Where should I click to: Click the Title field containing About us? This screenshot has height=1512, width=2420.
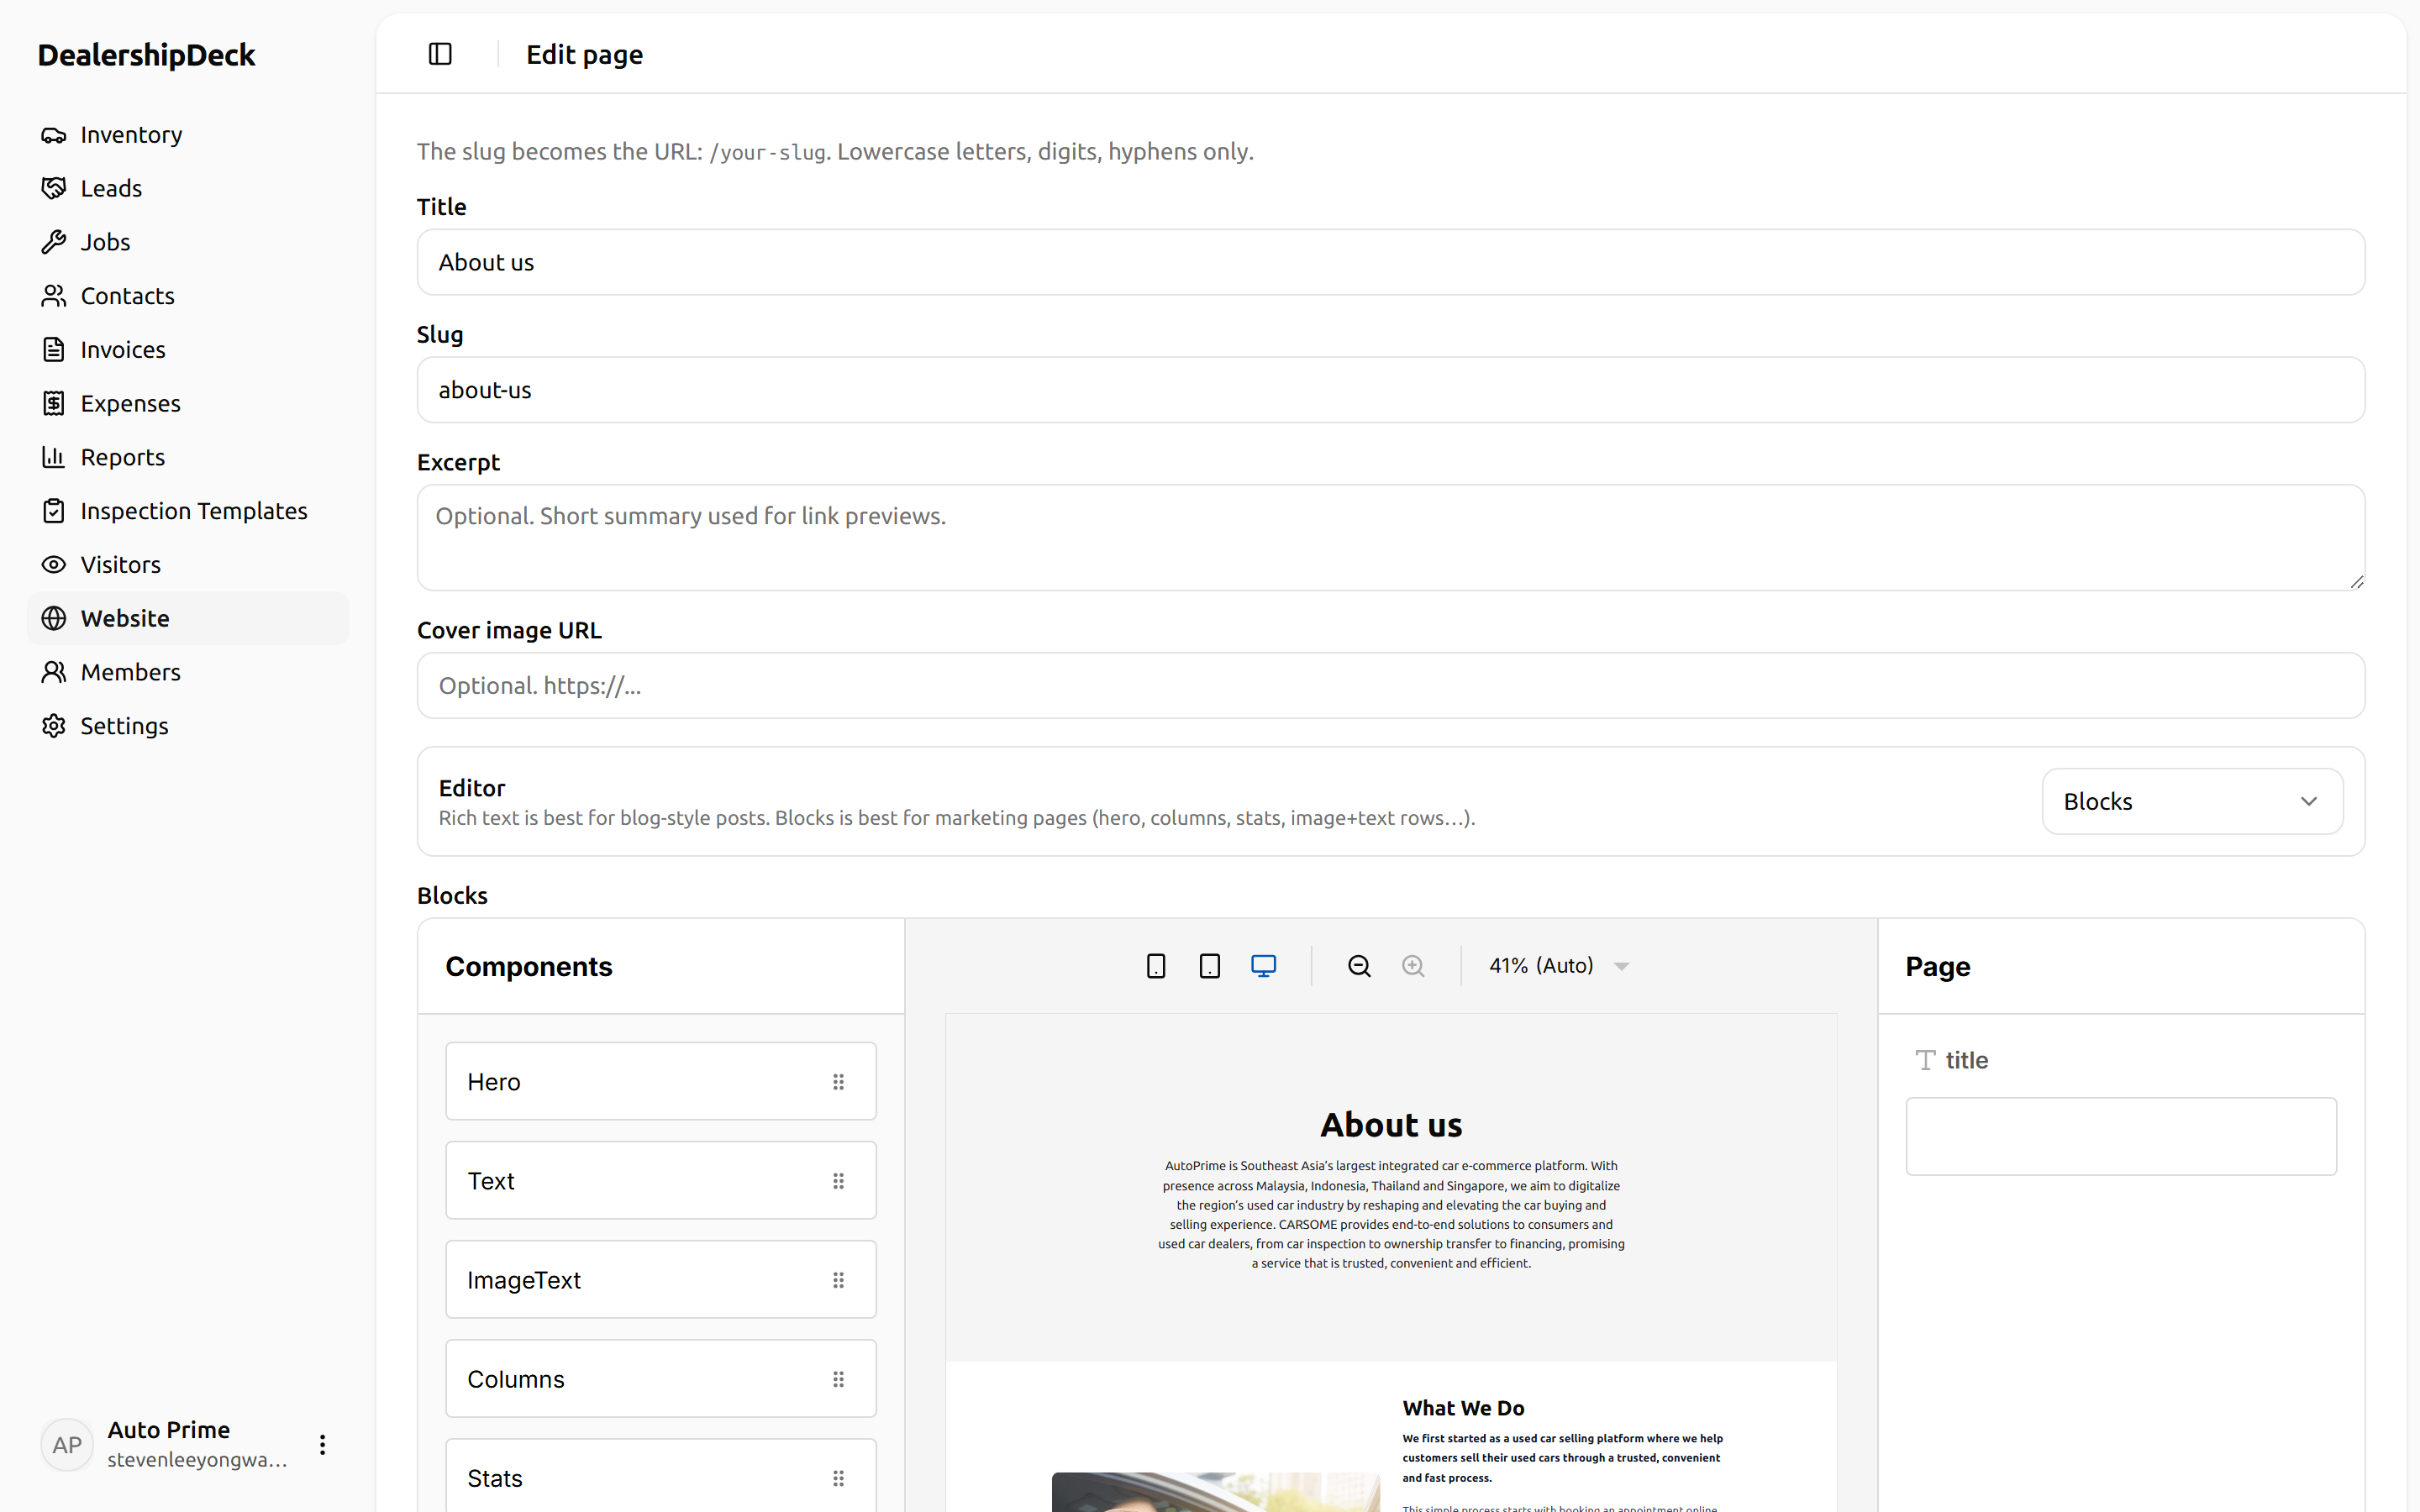1391,262
